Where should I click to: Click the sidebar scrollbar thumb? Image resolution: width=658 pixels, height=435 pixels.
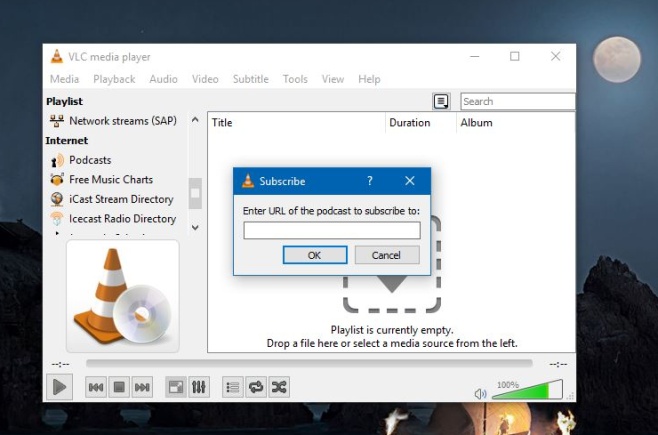point(195,193)
